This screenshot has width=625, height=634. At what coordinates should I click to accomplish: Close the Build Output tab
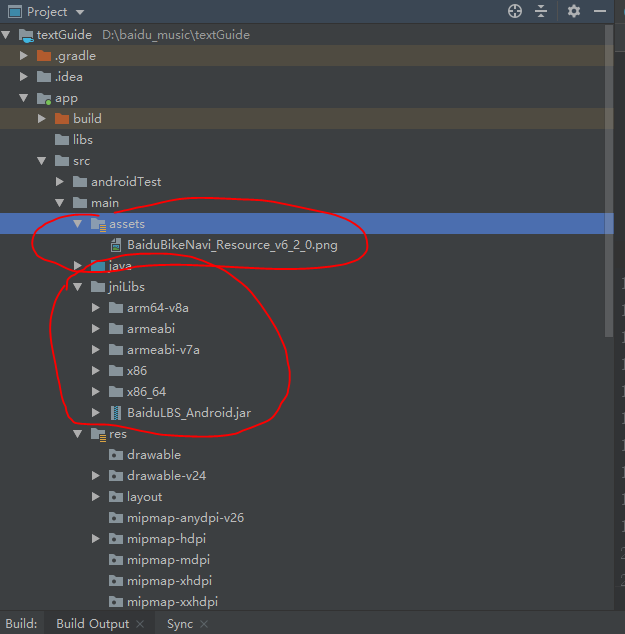140,624
